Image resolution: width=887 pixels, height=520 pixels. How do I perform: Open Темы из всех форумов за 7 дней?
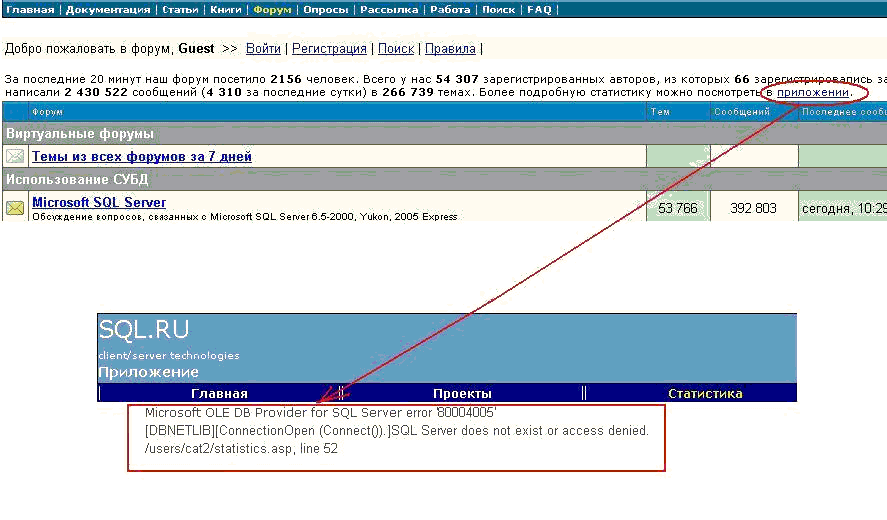(x=142, y=156)
